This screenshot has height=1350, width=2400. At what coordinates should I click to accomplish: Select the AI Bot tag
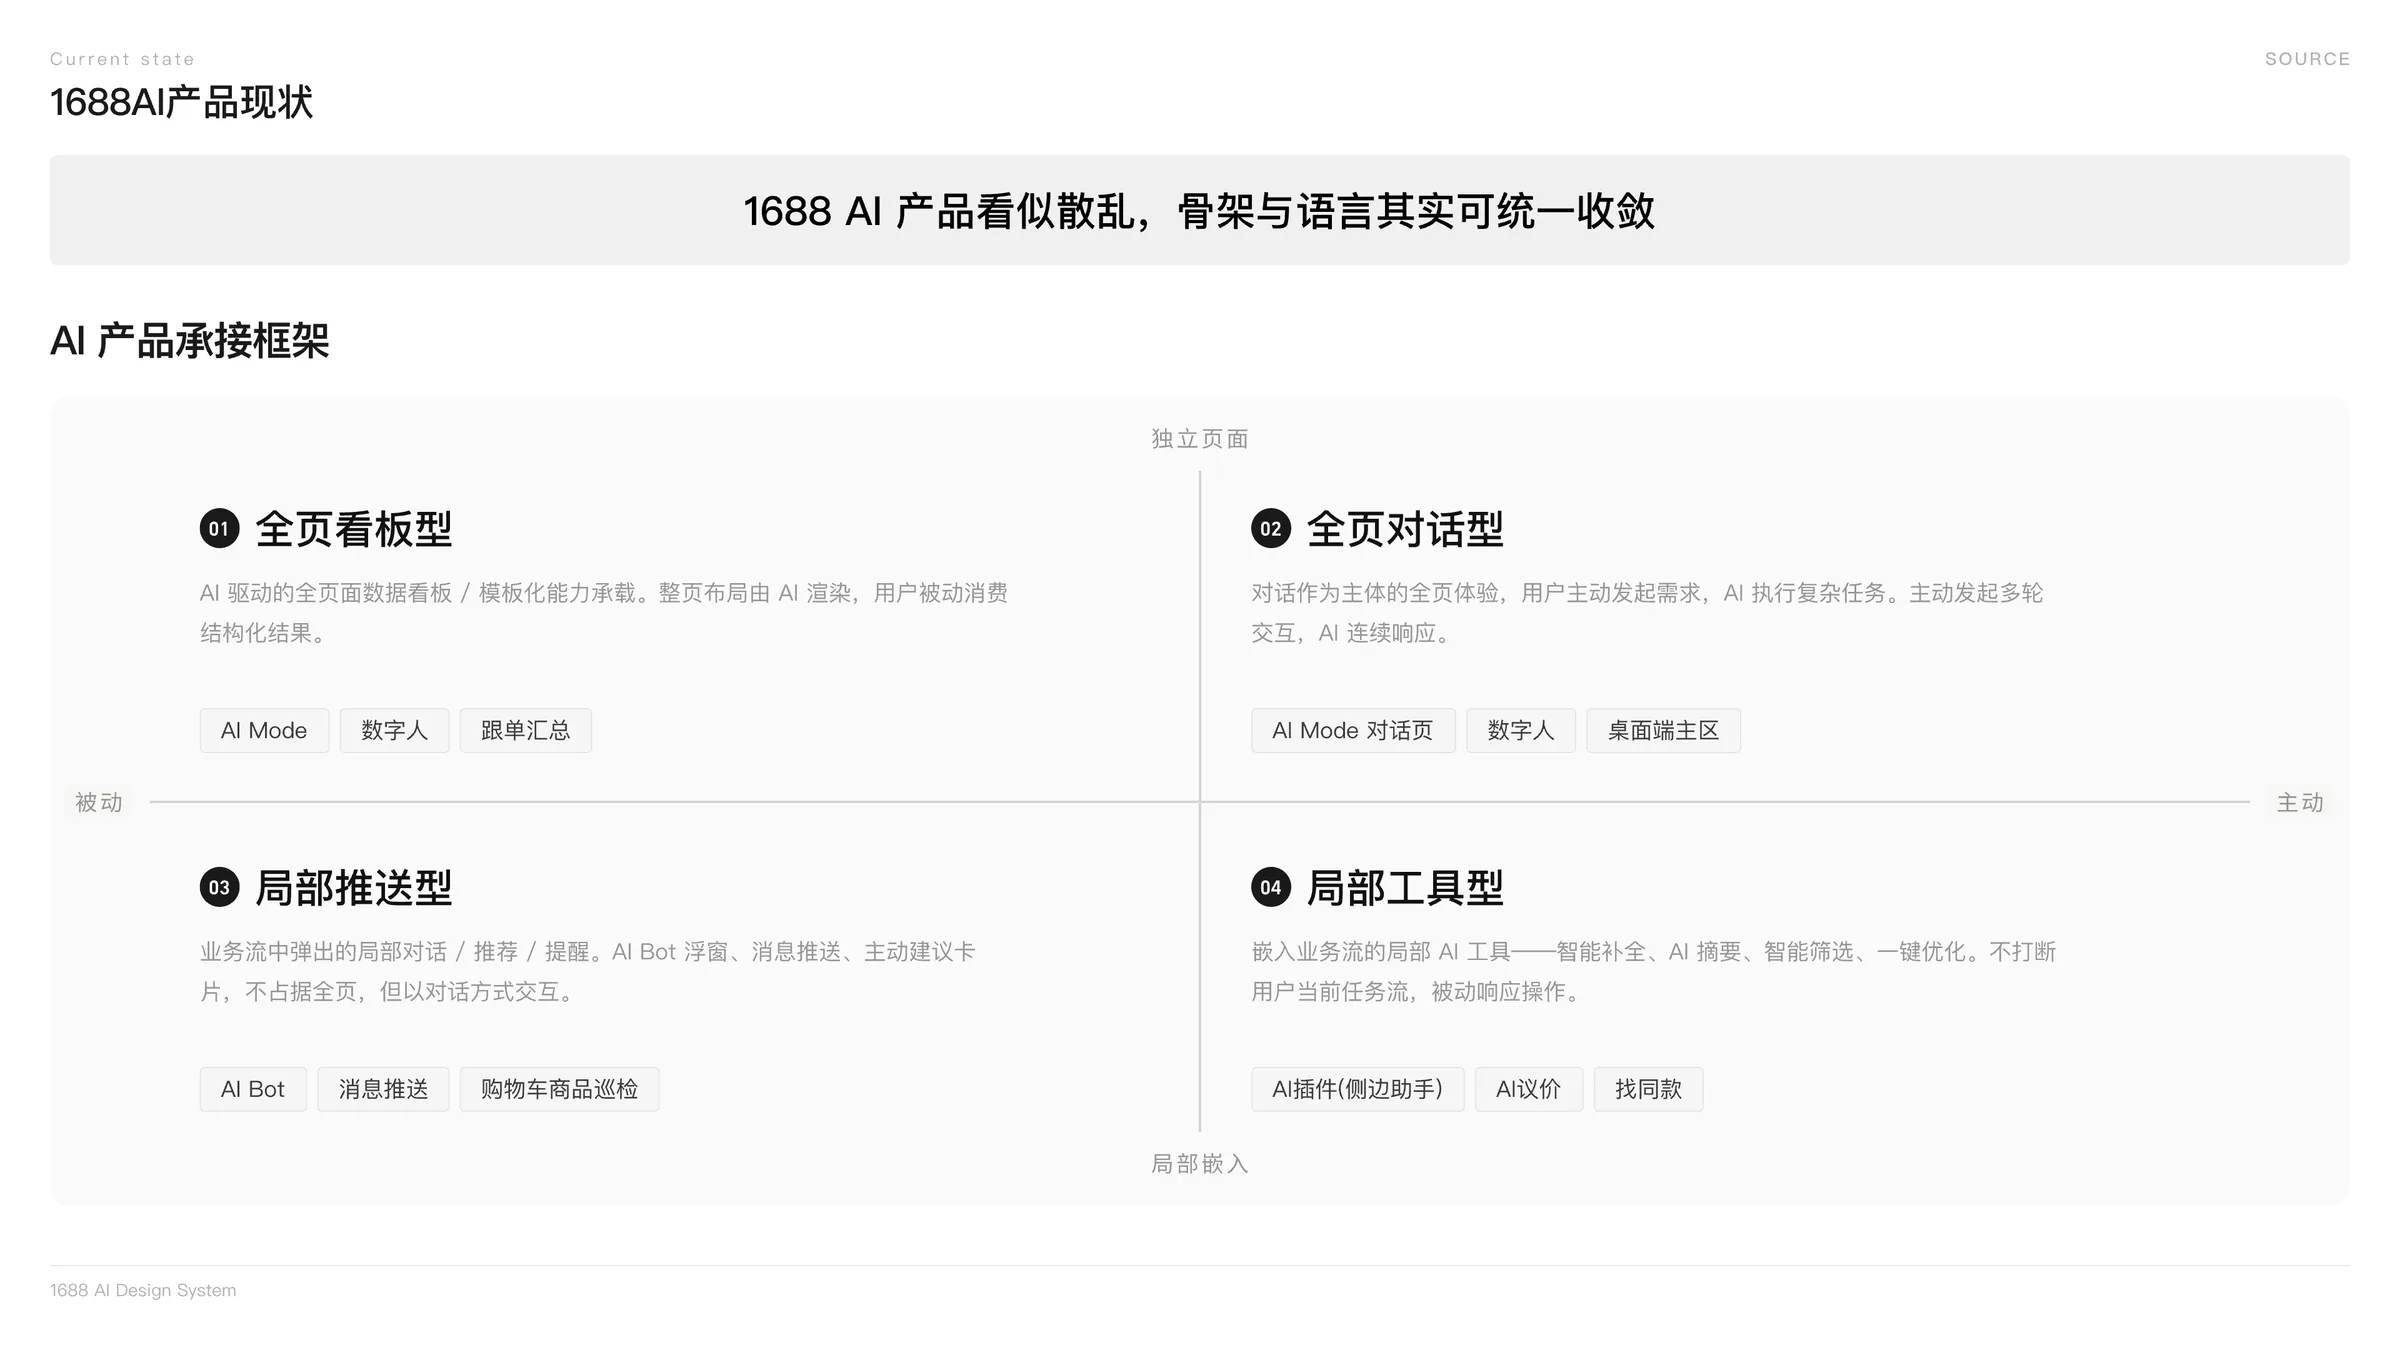tap(253, 1089)
